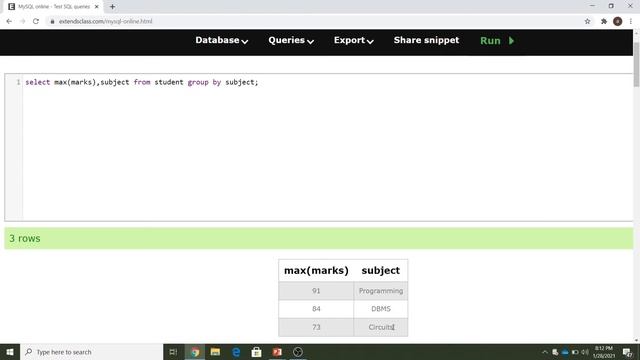Click the browser forward arrow
Image resolution: width=640 pixels, height=360 pixels.
22,21
